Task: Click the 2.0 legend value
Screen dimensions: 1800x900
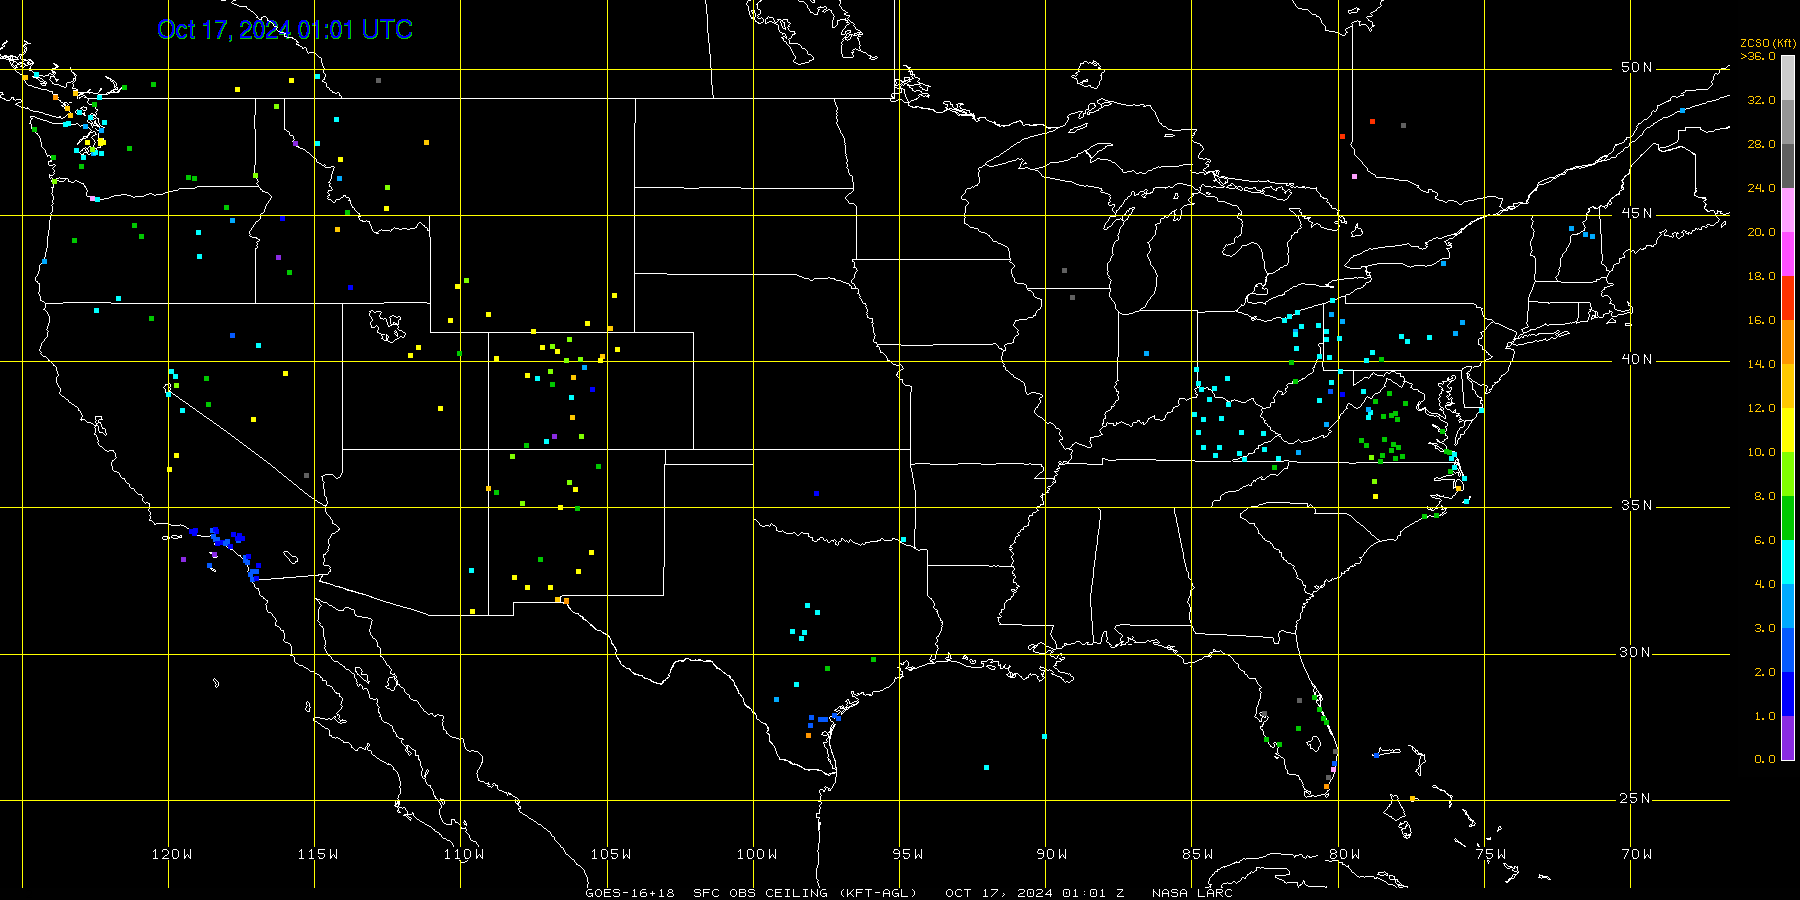Action: [x=1765, y=672]
